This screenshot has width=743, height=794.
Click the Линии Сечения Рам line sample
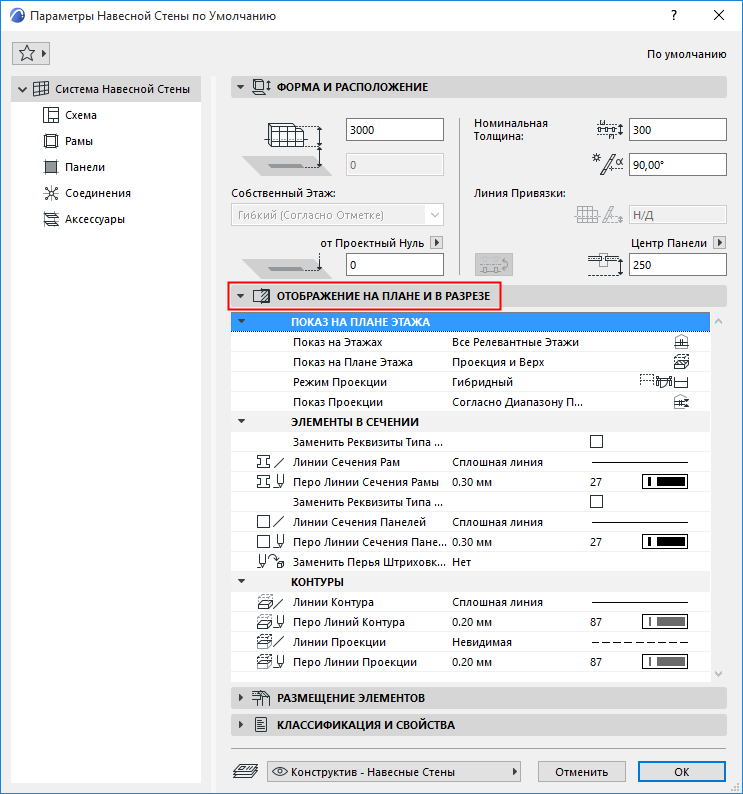click(640, 462)
